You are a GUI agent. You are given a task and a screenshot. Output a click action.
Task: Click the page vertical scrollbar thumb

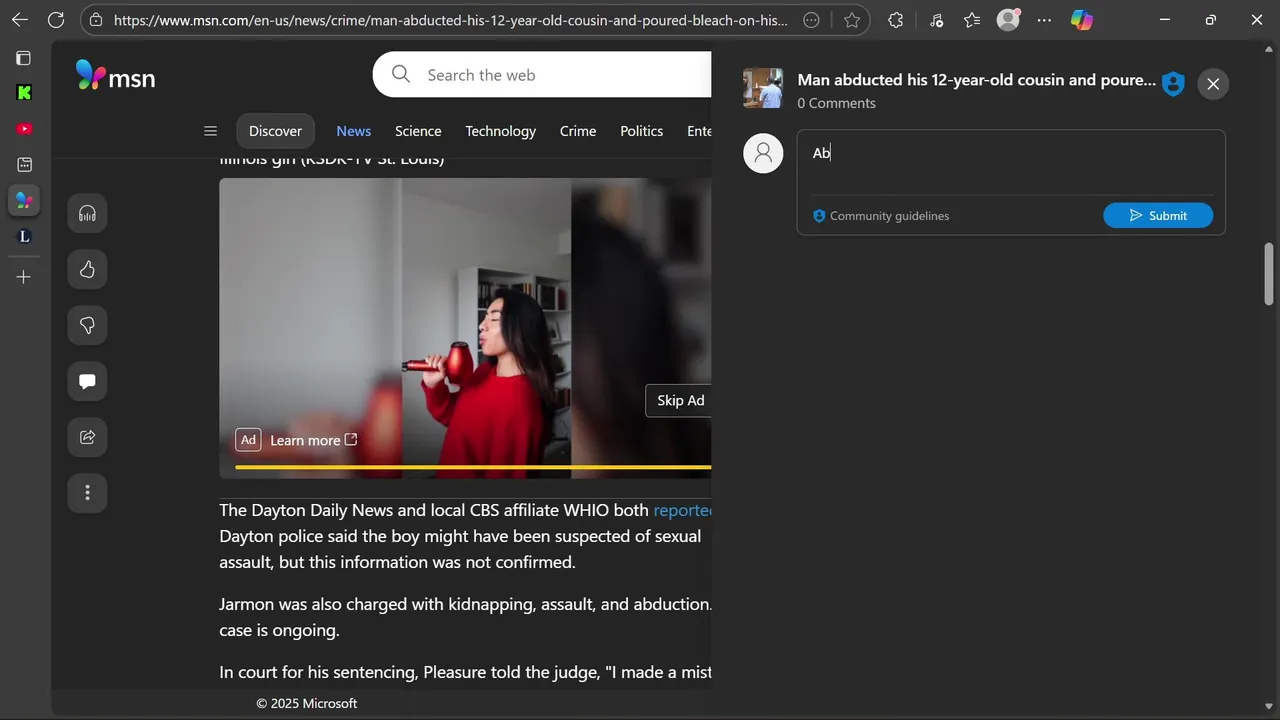coord(1269,273)
